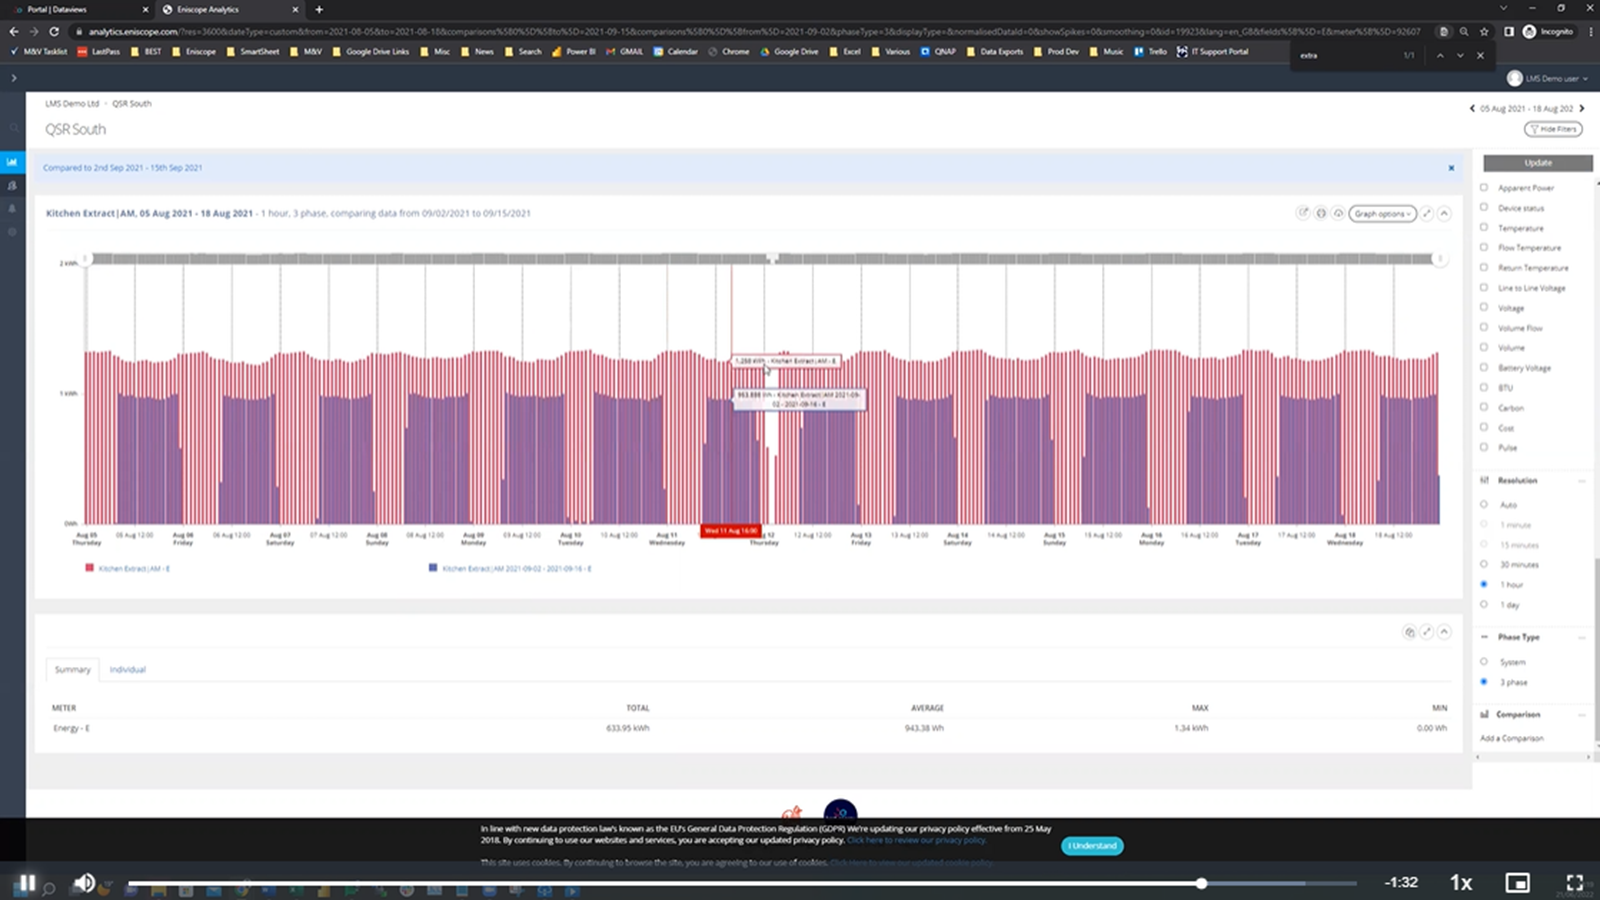1600x900 pixels.
Task: Enable picture-in-picture mode
Action: pyautogui.click(x=1517, y=882)
